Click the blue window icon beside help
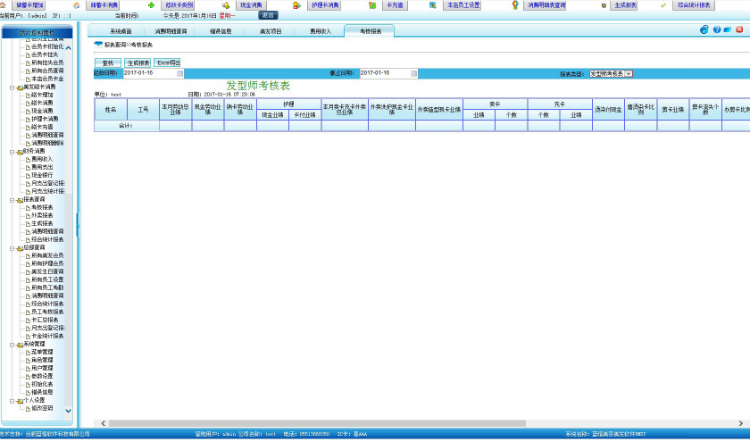This screenshot has height=440, width=750. coord(728,30)
